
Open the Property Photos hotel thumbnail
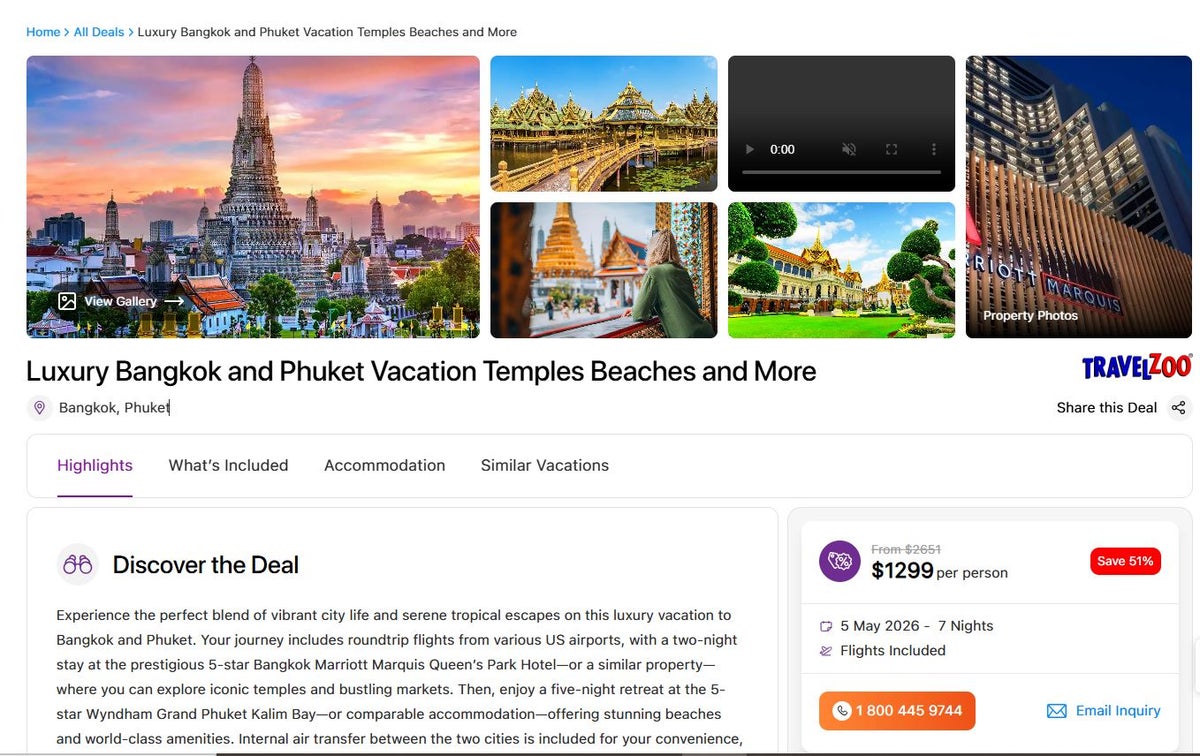click(x=1079, y=197)
